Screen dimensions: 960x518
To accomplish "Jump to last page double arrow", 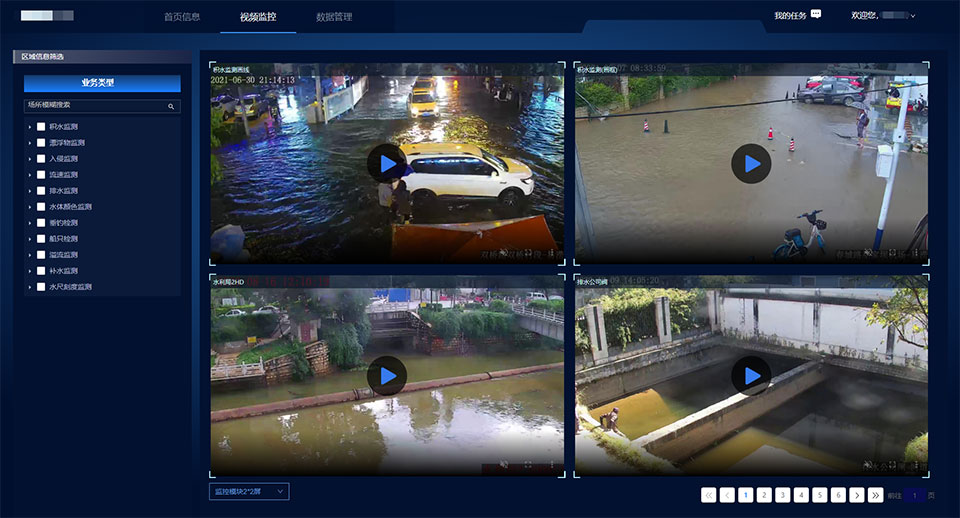I will [x=875, y=494].
